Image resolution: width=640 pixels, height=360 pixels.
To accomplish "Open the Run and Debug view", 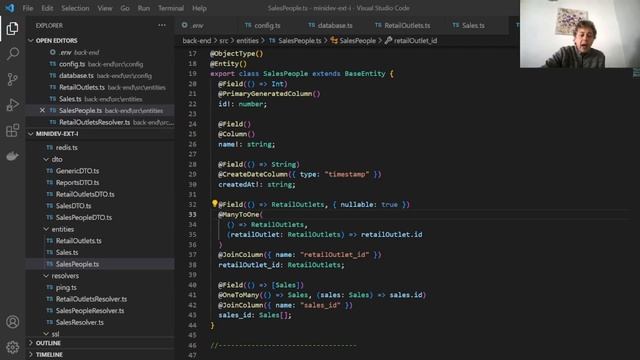I will coord(12,105).
